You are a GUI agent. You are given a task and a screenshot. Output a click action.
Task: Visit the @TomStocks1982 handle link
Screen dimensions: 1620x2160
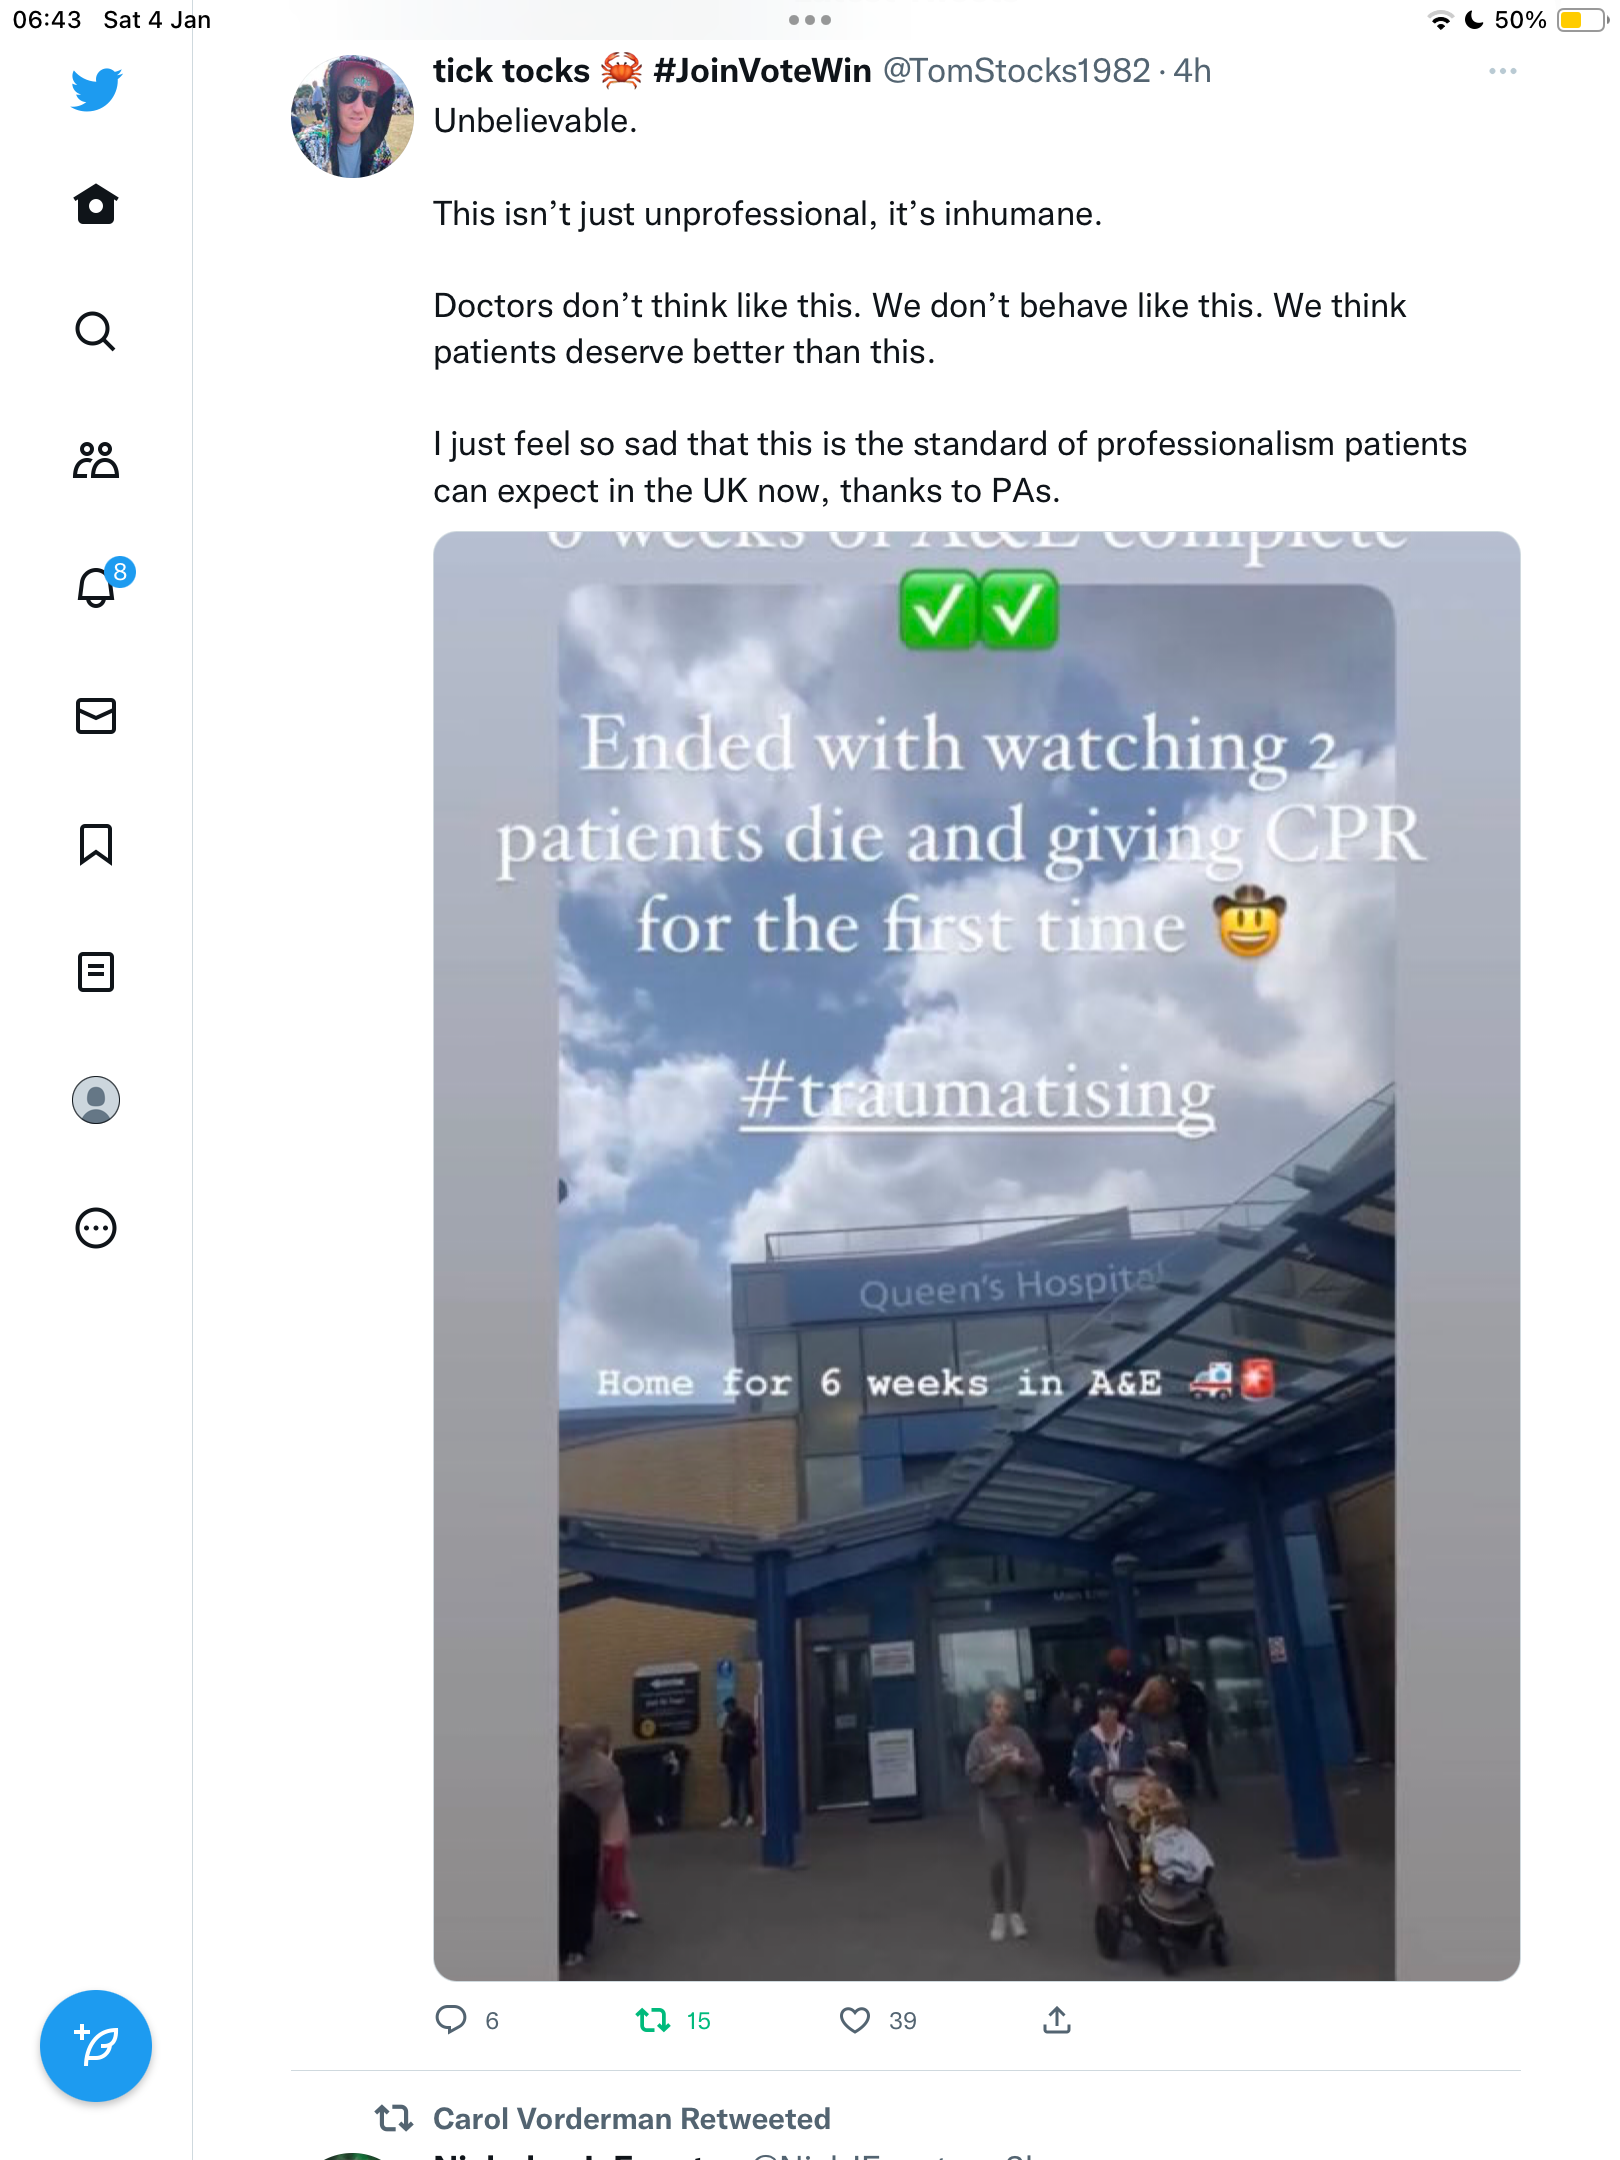coord(1016,71)
